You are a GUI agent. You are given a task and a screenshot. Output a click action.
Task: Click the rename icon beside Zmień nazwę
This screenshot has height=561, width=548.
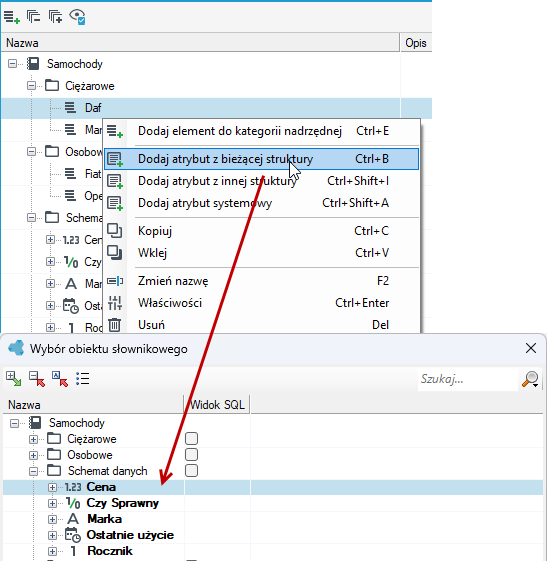[115, 281]
